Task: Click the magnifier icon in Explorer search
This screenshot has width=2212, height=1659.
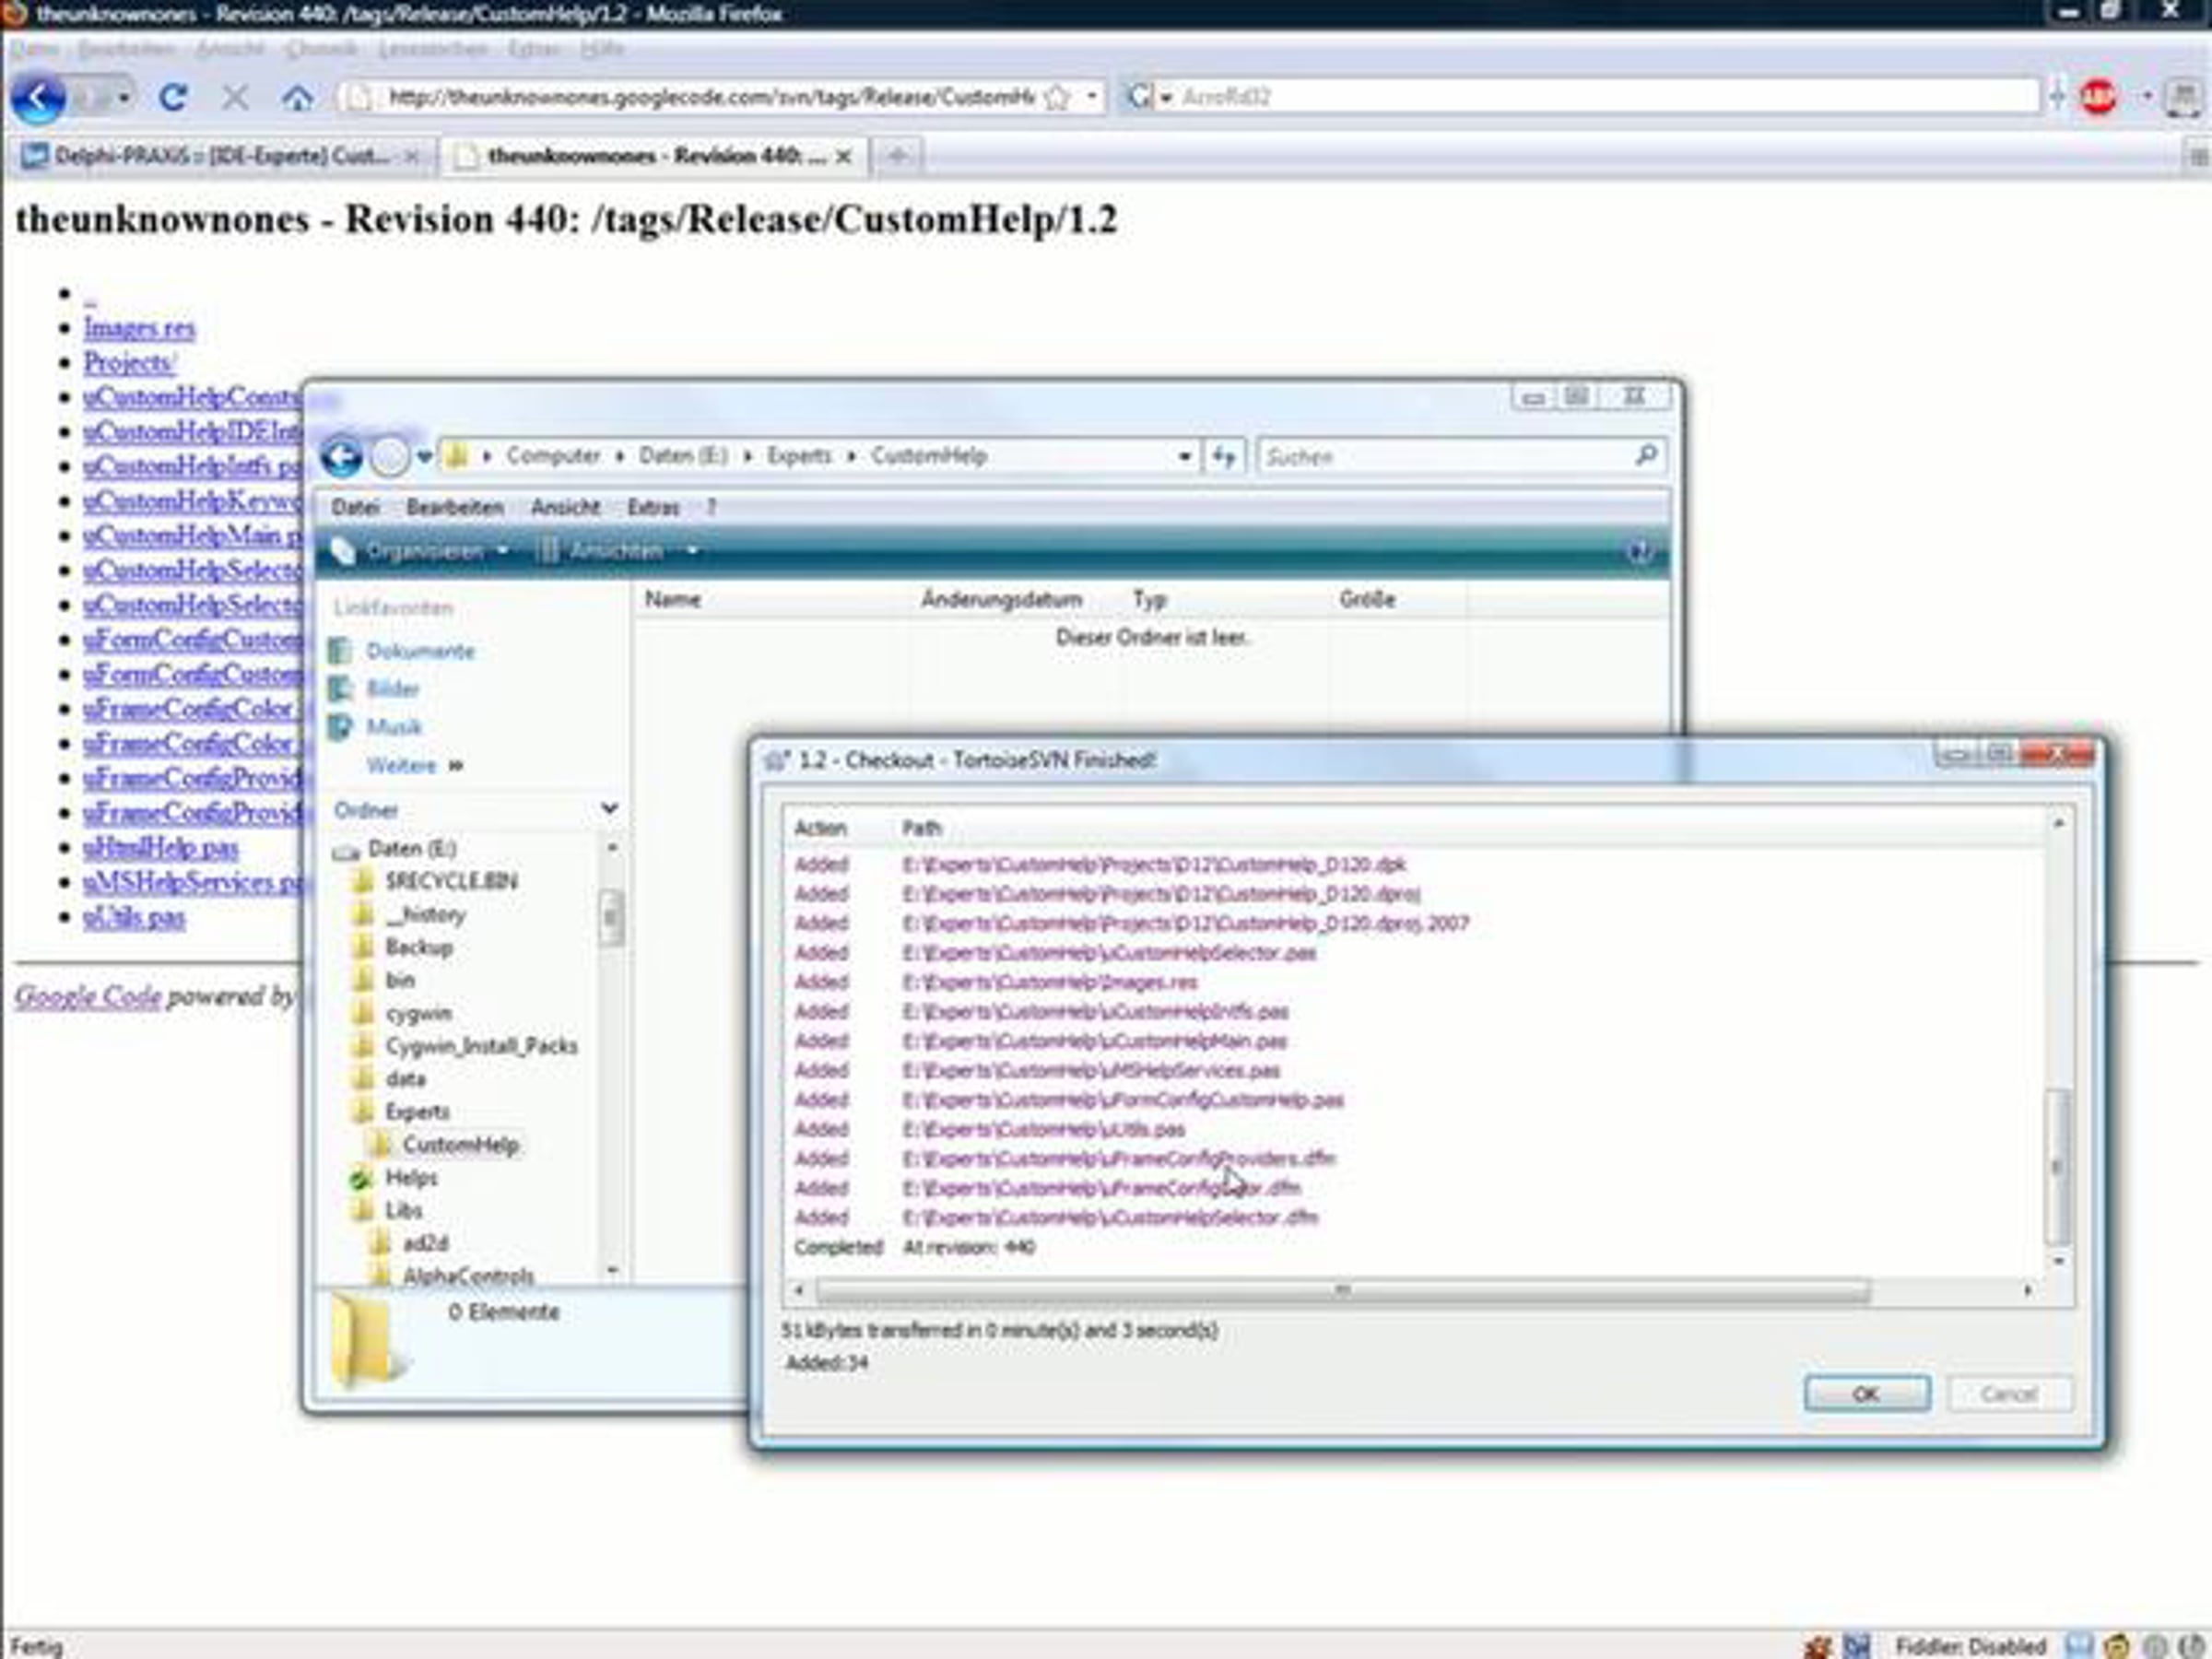Action: (1645, 456)
